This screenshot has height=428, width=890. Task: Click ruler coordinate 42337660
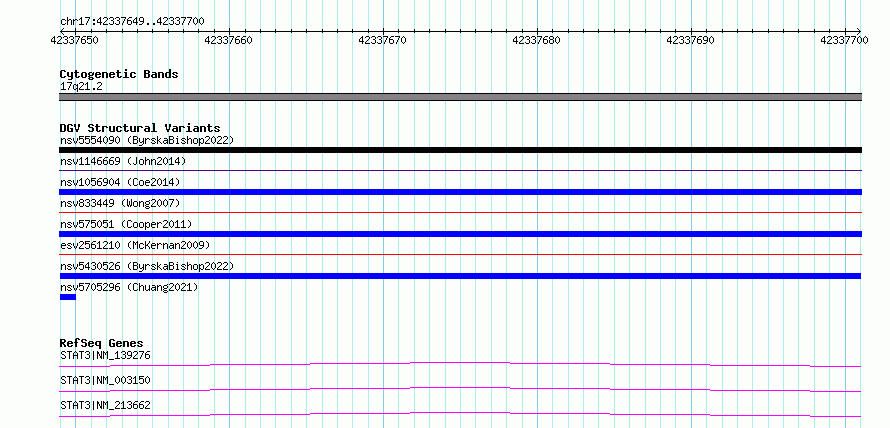tap(229, 40)
